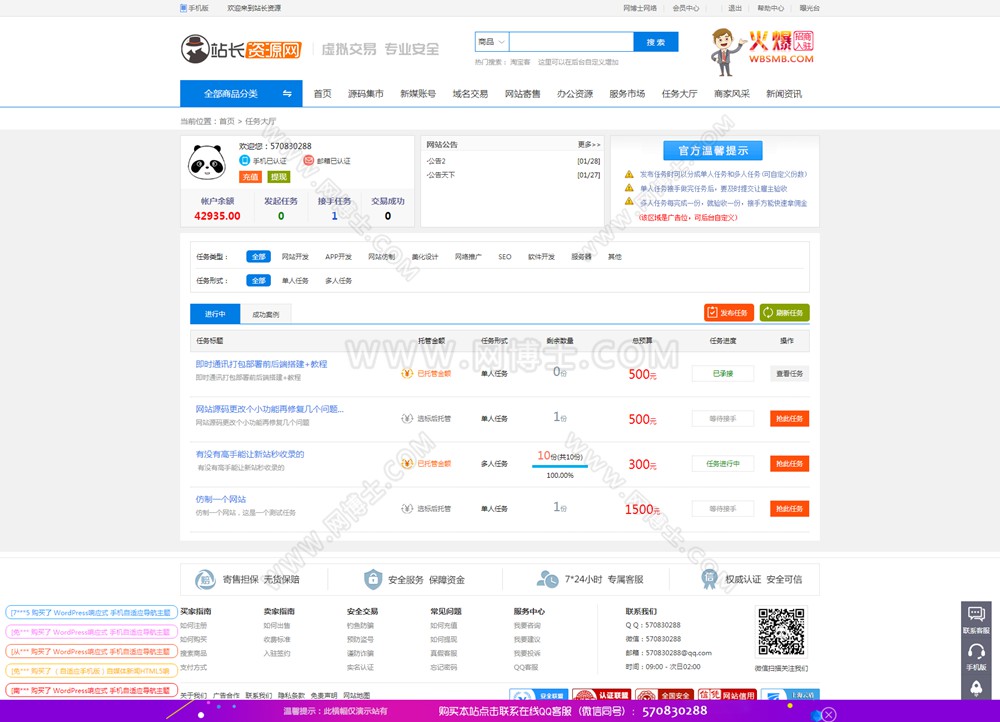Click the 权威认证 ribbon badge icon
Screen dimensions: 1000x722
tap(709, 578)
